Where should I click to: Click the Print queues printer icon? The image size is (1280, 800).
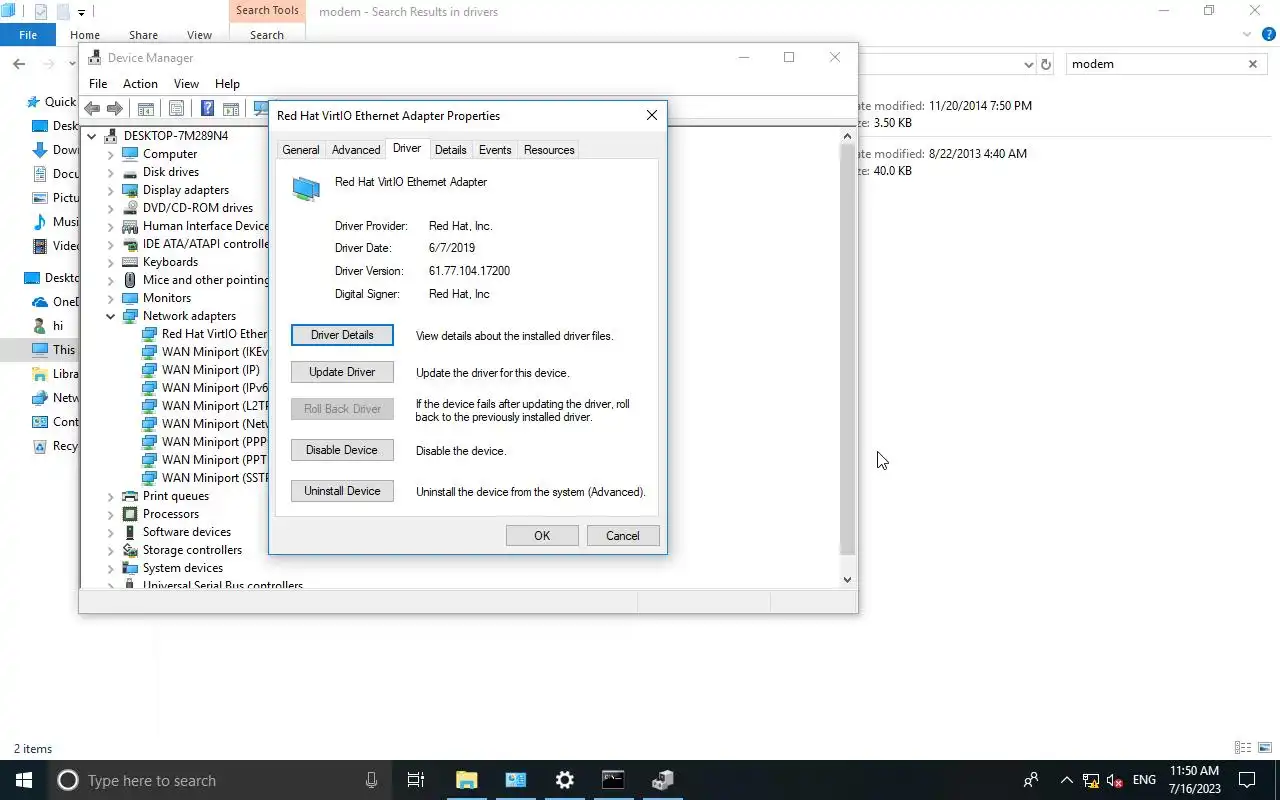pos(130,496)
